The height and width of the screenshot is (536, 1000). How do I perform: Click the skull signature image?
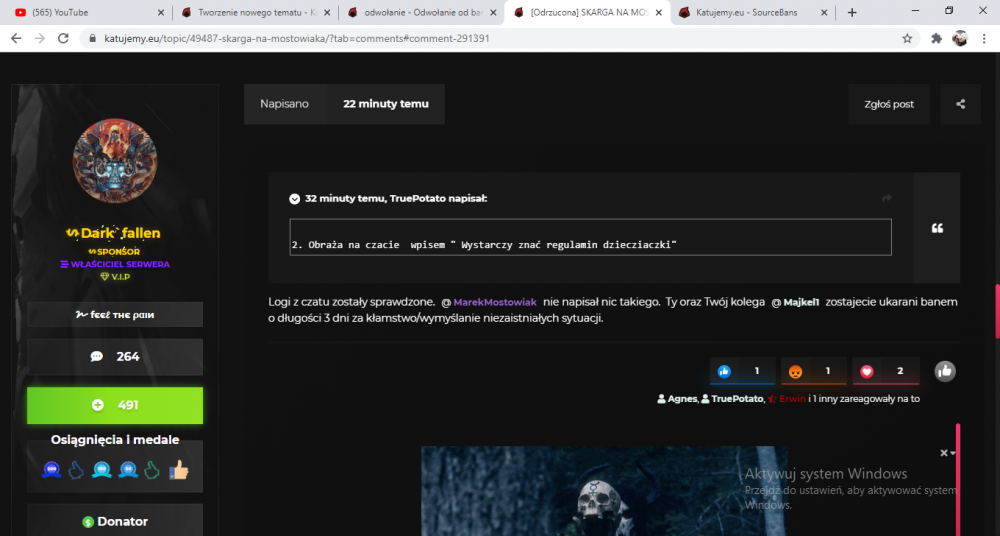605,491
